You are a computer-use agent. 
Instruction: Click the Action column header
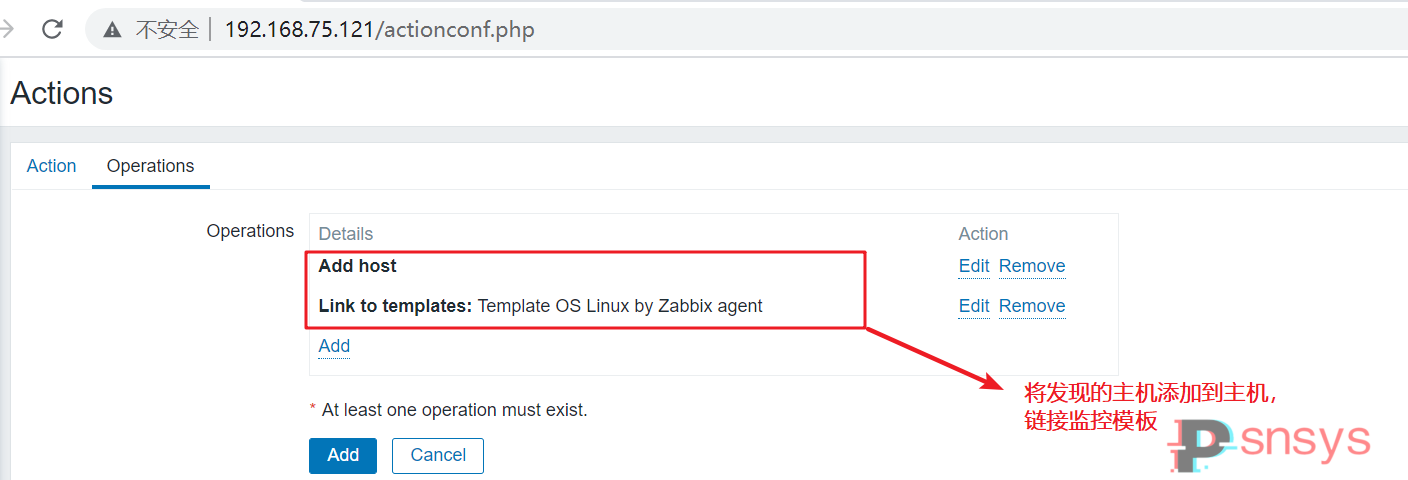pos(983,234)
